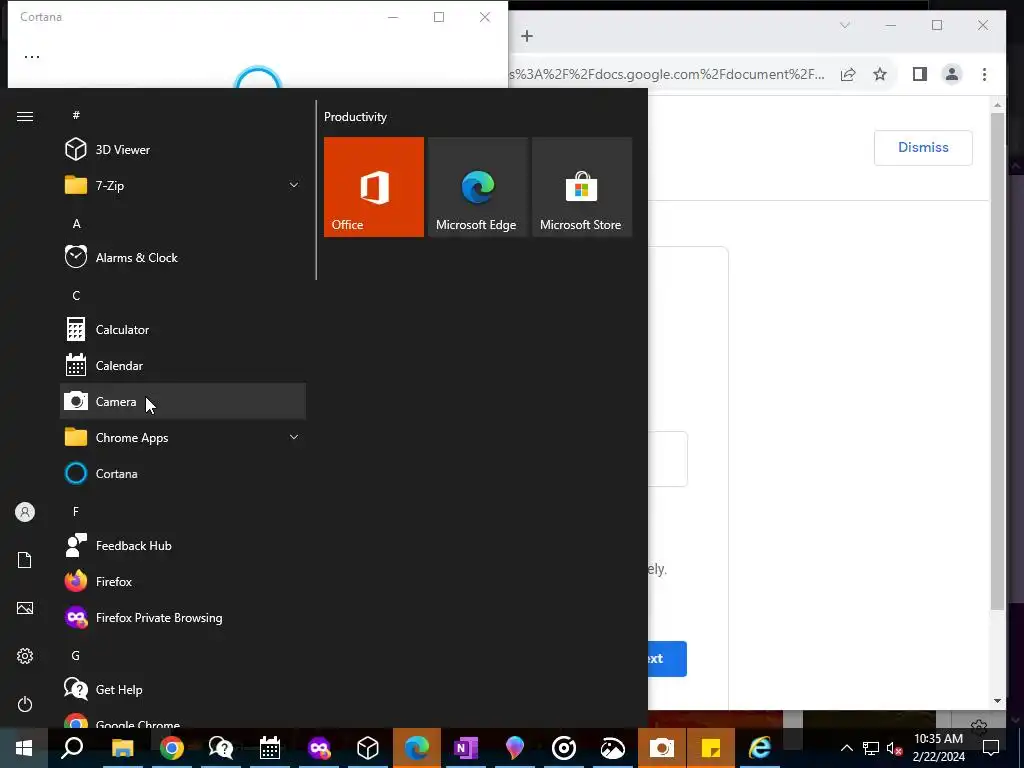Click the Chrome page vertical scrollbar
Image resolution: width=1024 pixels, height=768 pixels.
[x=997, y=361]
